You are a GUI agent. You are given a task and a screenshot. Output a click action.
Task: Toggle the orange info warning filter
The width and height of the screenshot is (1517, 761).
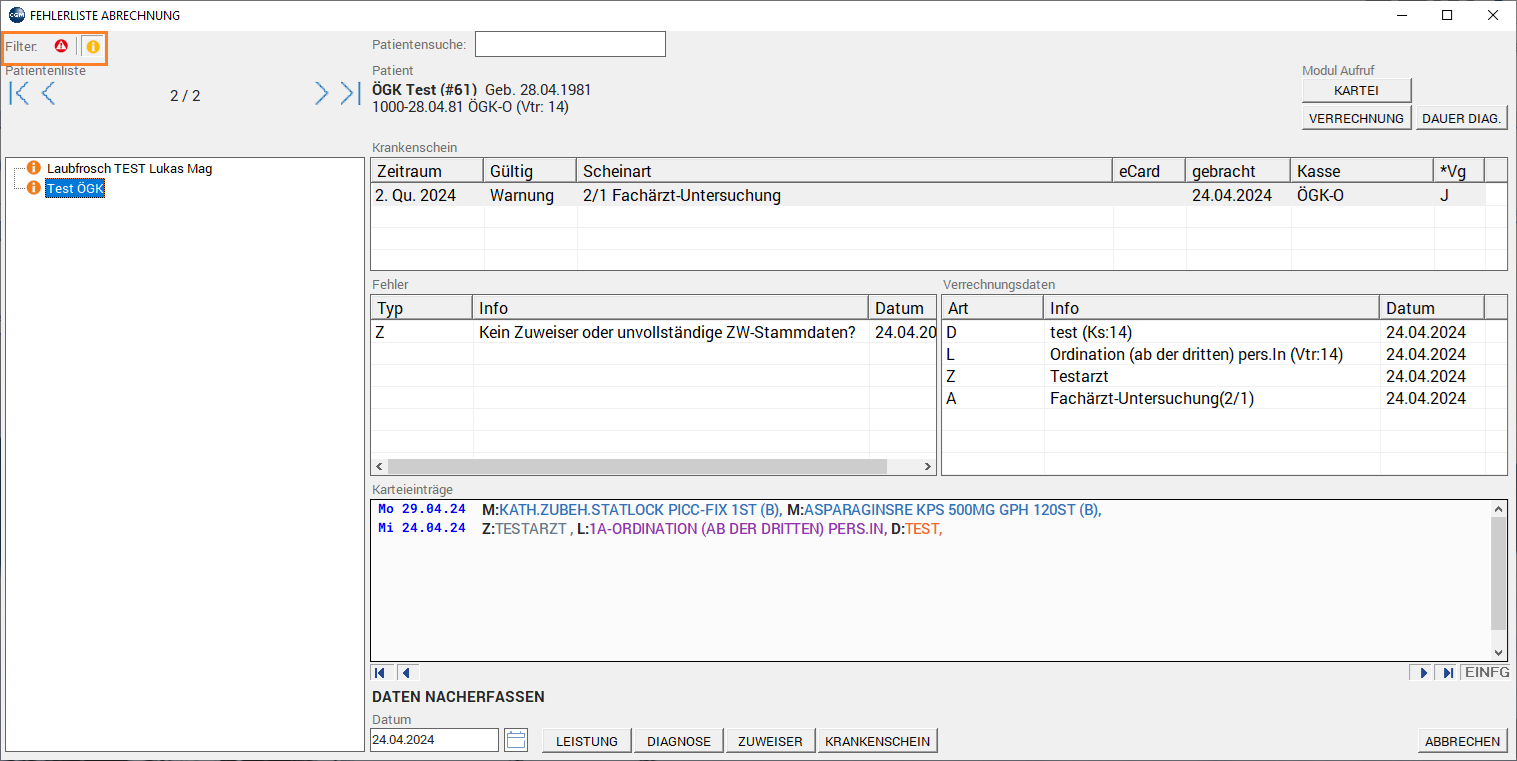93,46
